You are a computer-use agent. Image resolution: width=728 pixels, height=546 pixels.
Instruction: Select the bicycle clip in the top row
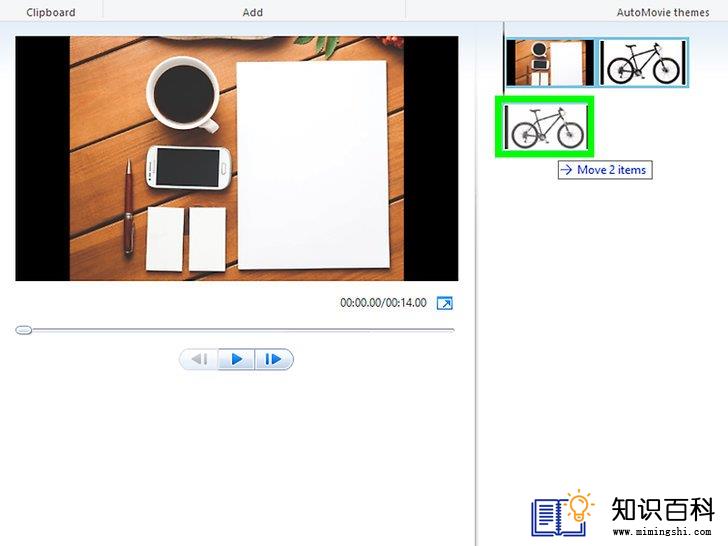[643, 63]
